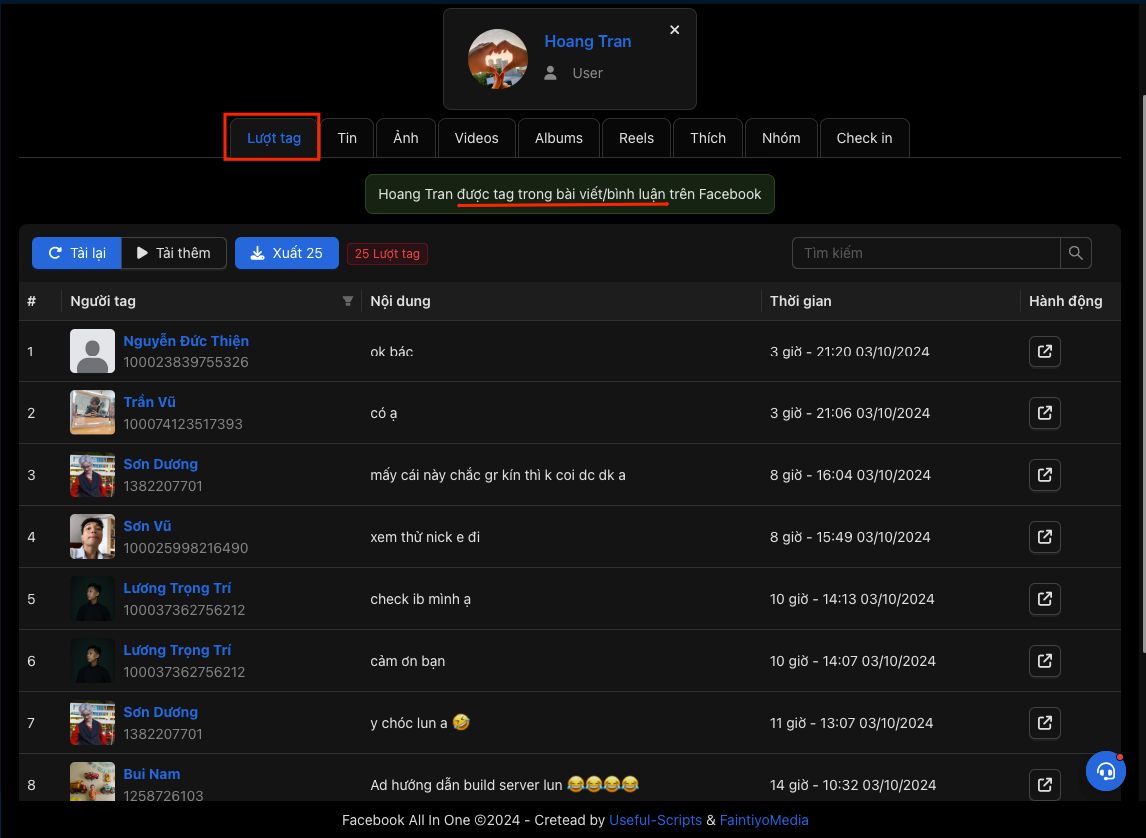Viewport: 1146px width, 838px height.
Task: Switch to the Tin tab
Action: click(347, 138)
